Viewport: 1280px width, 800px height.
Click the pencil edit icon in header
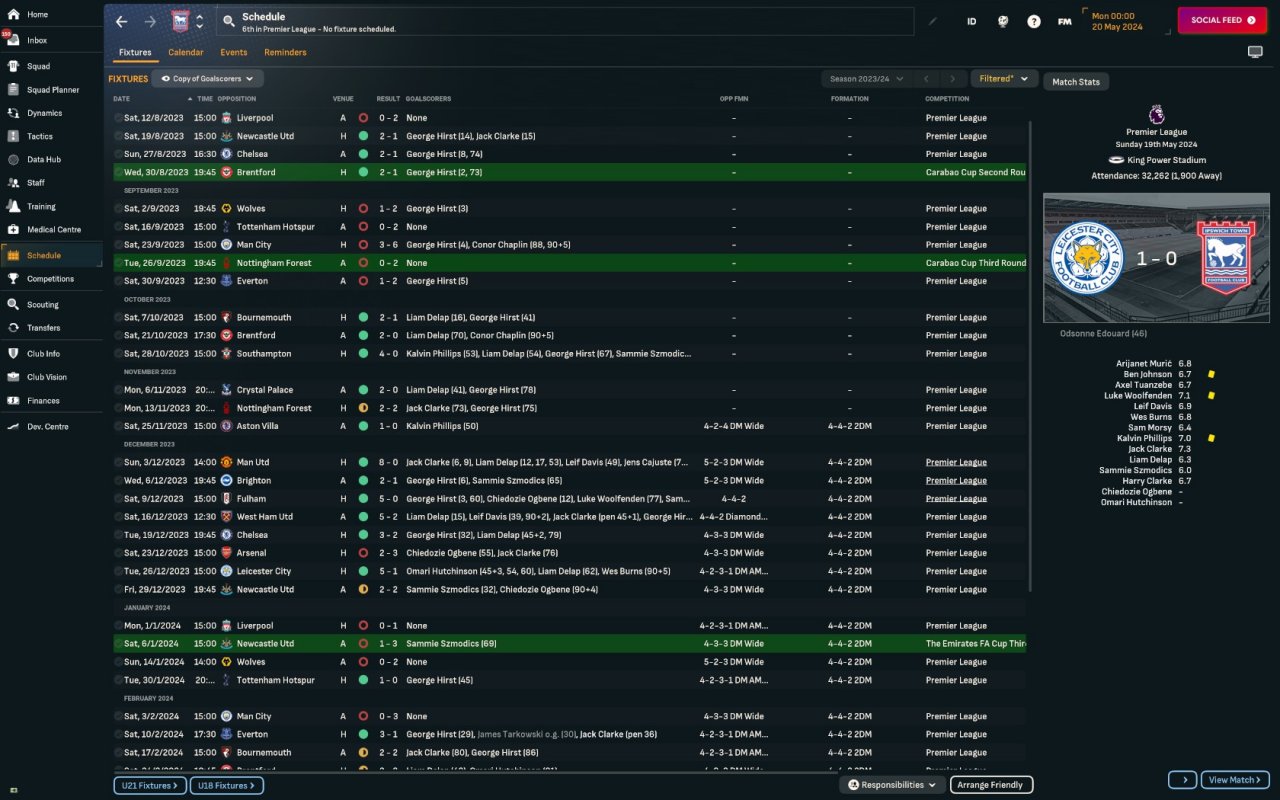[934, 21]
